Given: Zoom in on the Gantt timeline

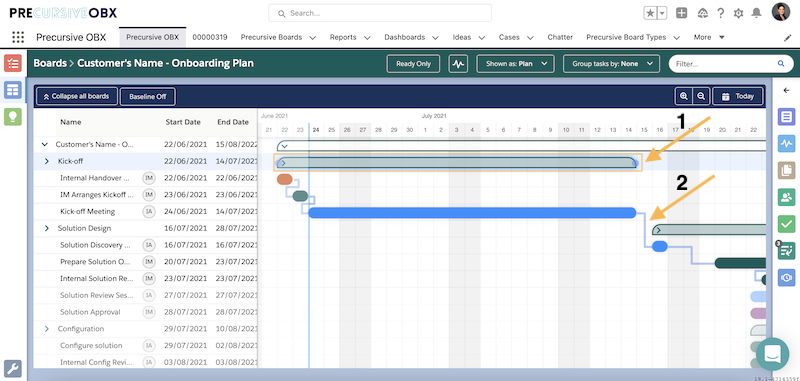Looking at the screenshot, I should point(683,96).
